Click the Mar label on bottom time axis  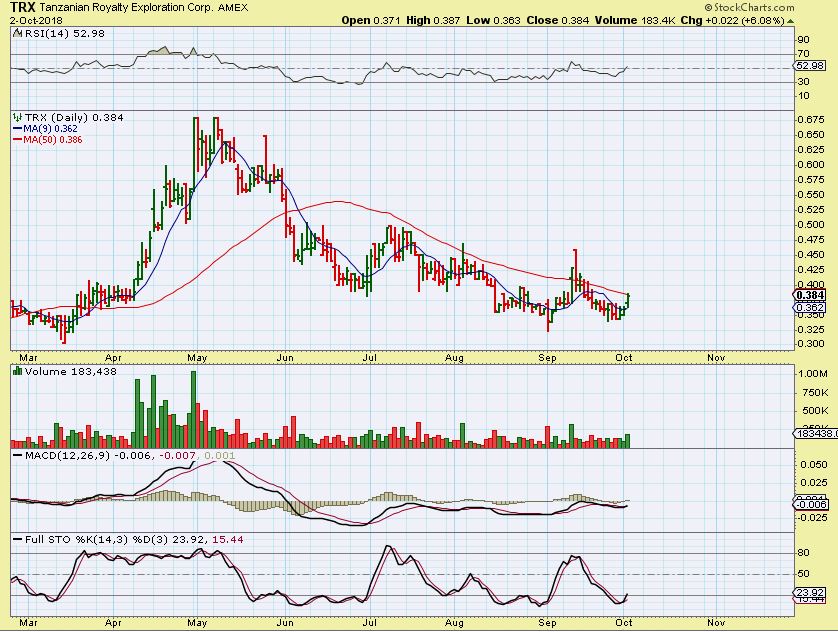28,622
